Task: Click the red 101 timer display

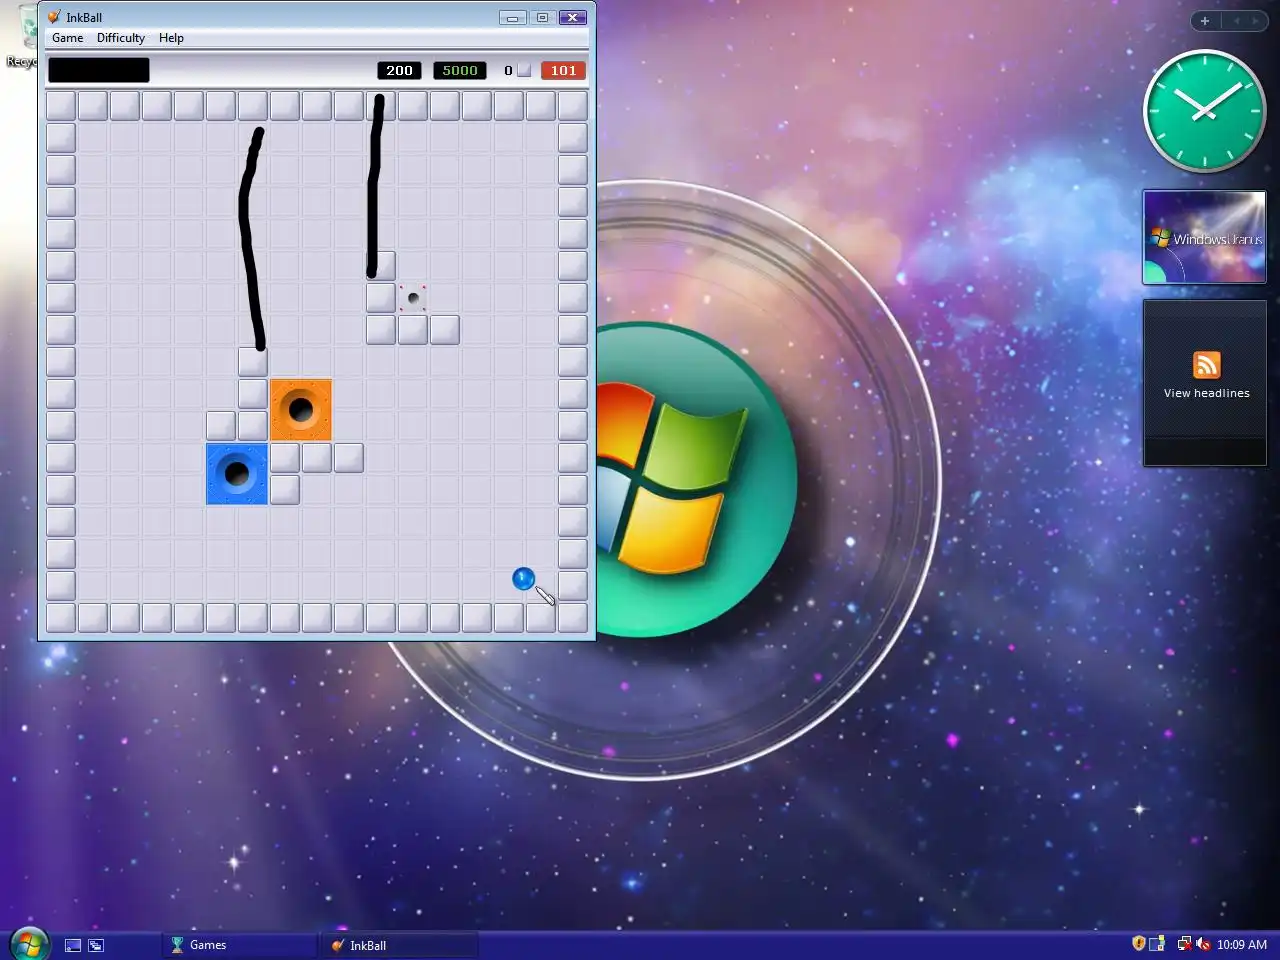Action: [563, 70]
